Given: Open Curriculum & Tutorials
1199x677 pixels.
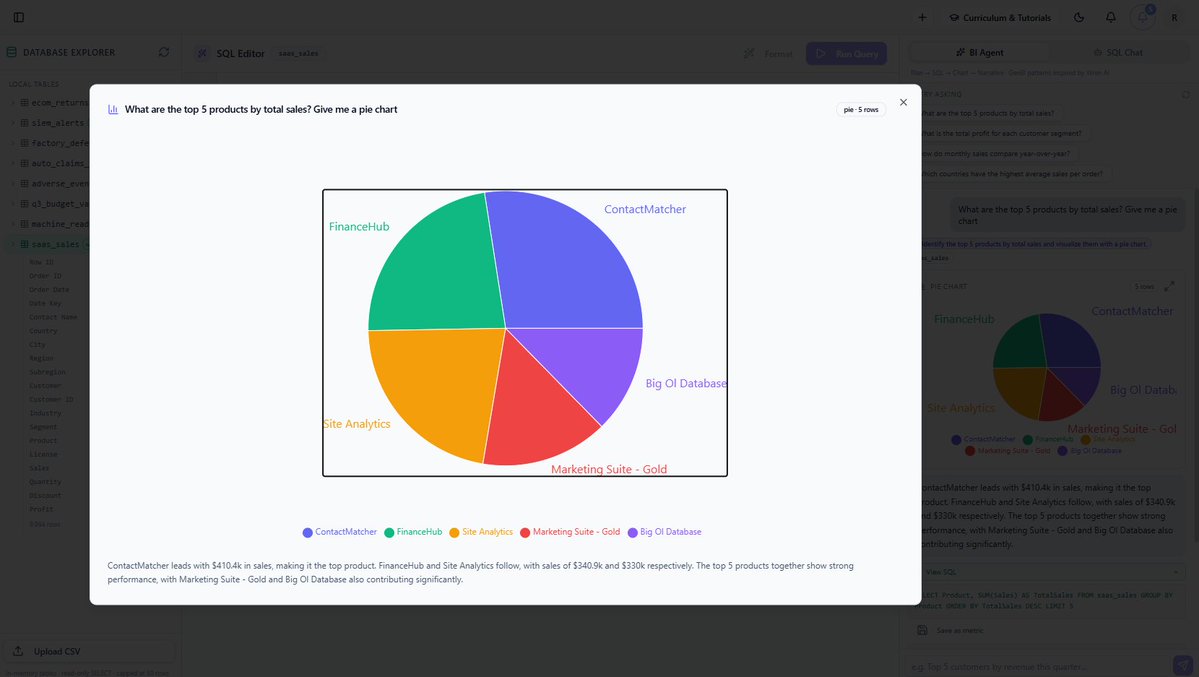Looking at the screenshot, I should click(1000, 18).
